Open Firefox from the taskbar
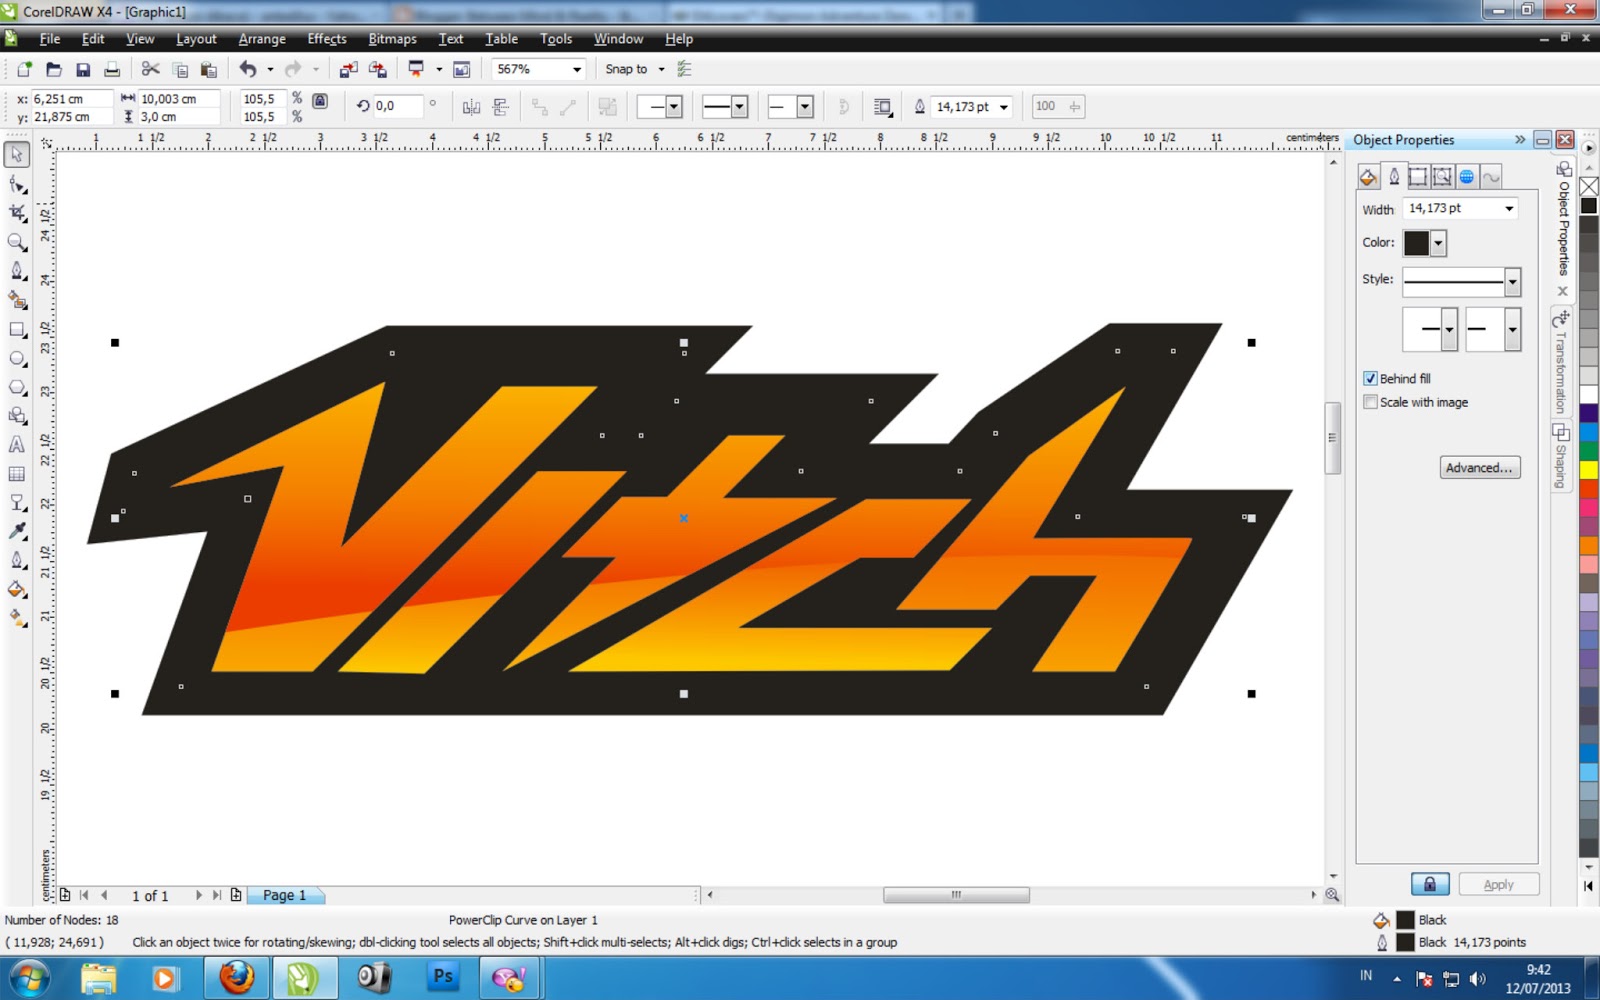This screenshot has width=1600, height=1000. tap(237, 977)
